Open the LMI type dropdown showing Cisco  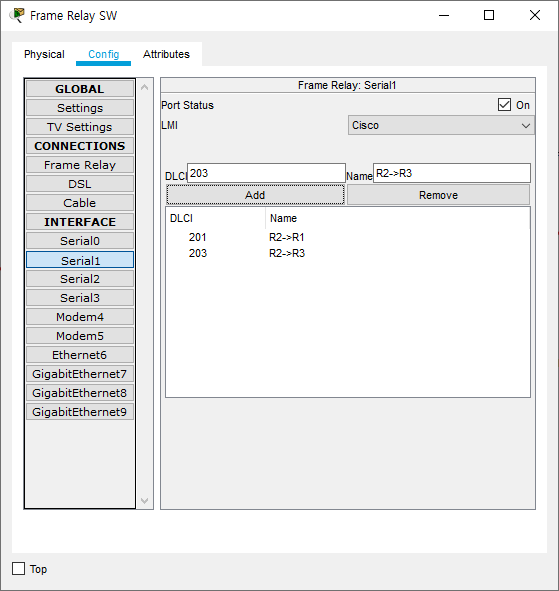pyautogui.click(x=441, y=125)
